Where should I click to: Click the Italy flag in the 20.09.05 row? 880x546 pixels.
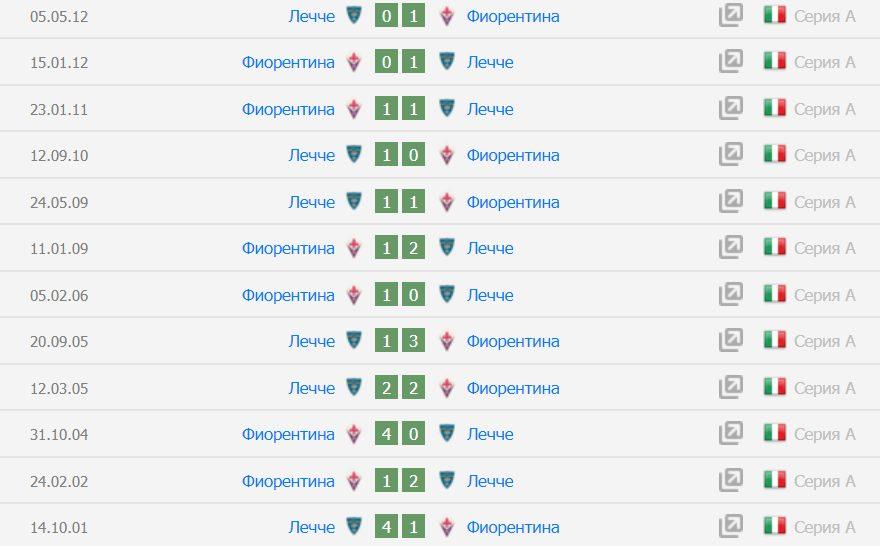tap(774, 341)
